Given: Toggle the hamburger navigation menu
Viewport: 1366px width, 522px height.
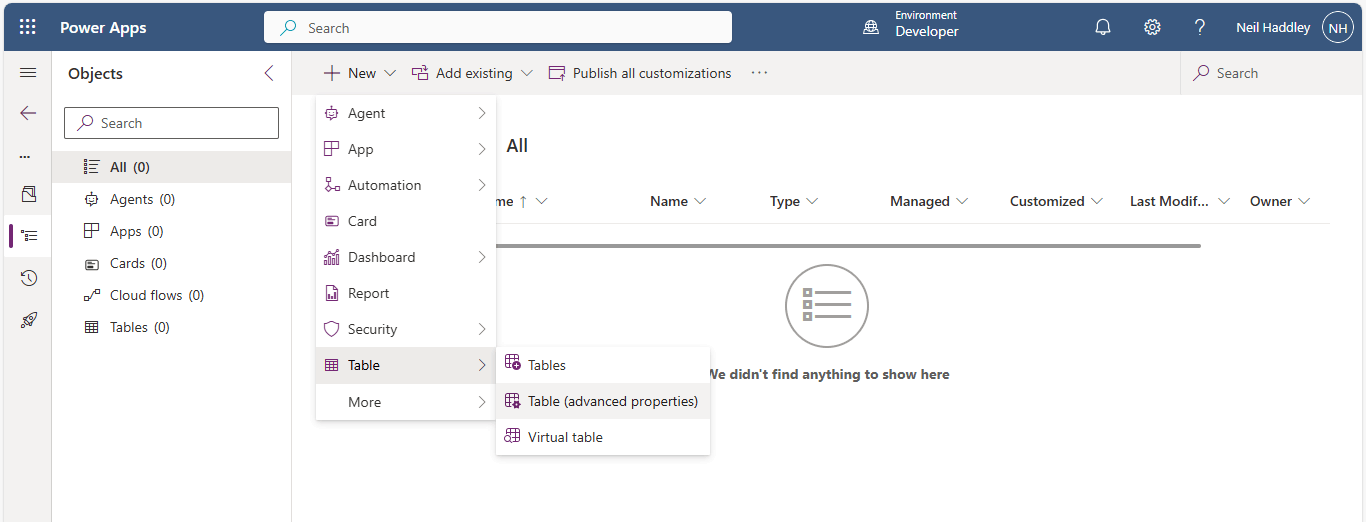Looking at the screenshot, I should point(28,73).
